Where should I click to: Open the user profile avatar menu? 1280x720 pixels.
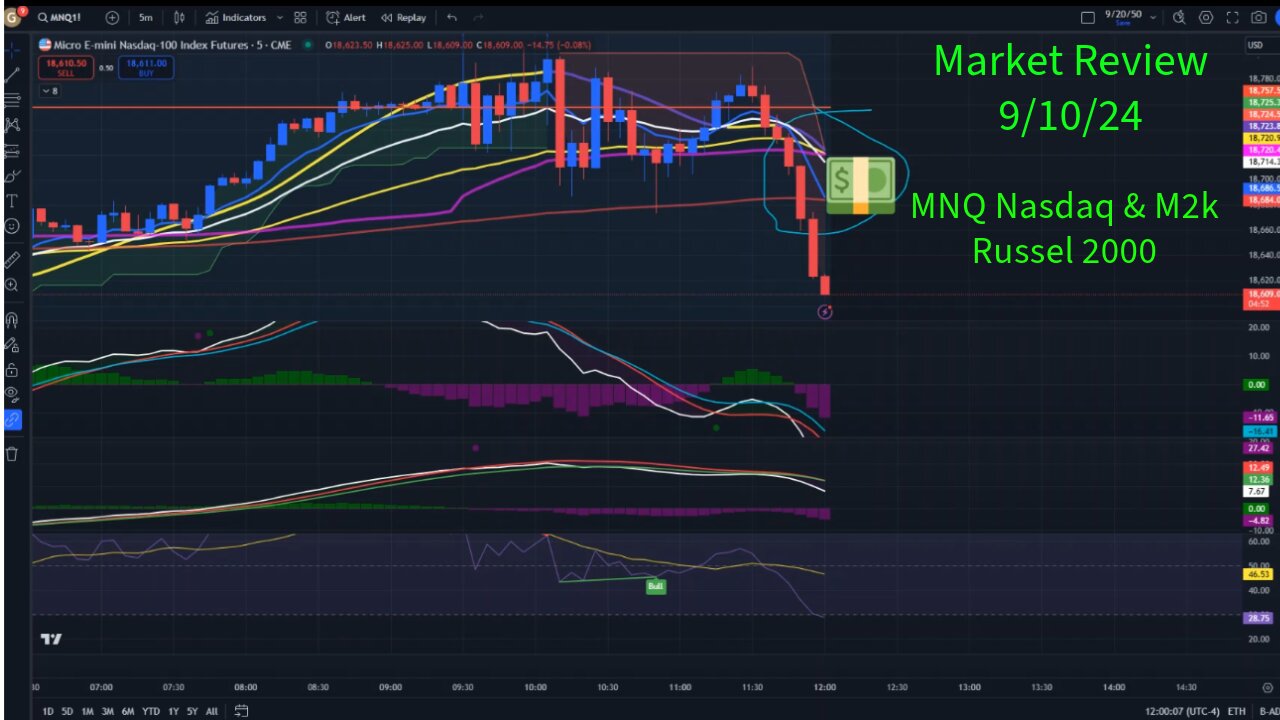pyautogui.click(x=14, y=16)
